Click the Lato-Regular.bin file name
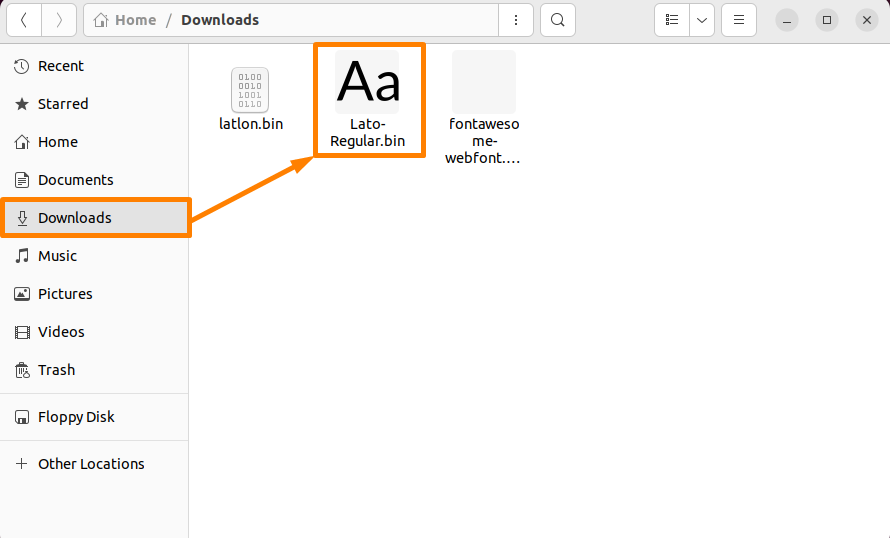 click(x=368, y=133)
